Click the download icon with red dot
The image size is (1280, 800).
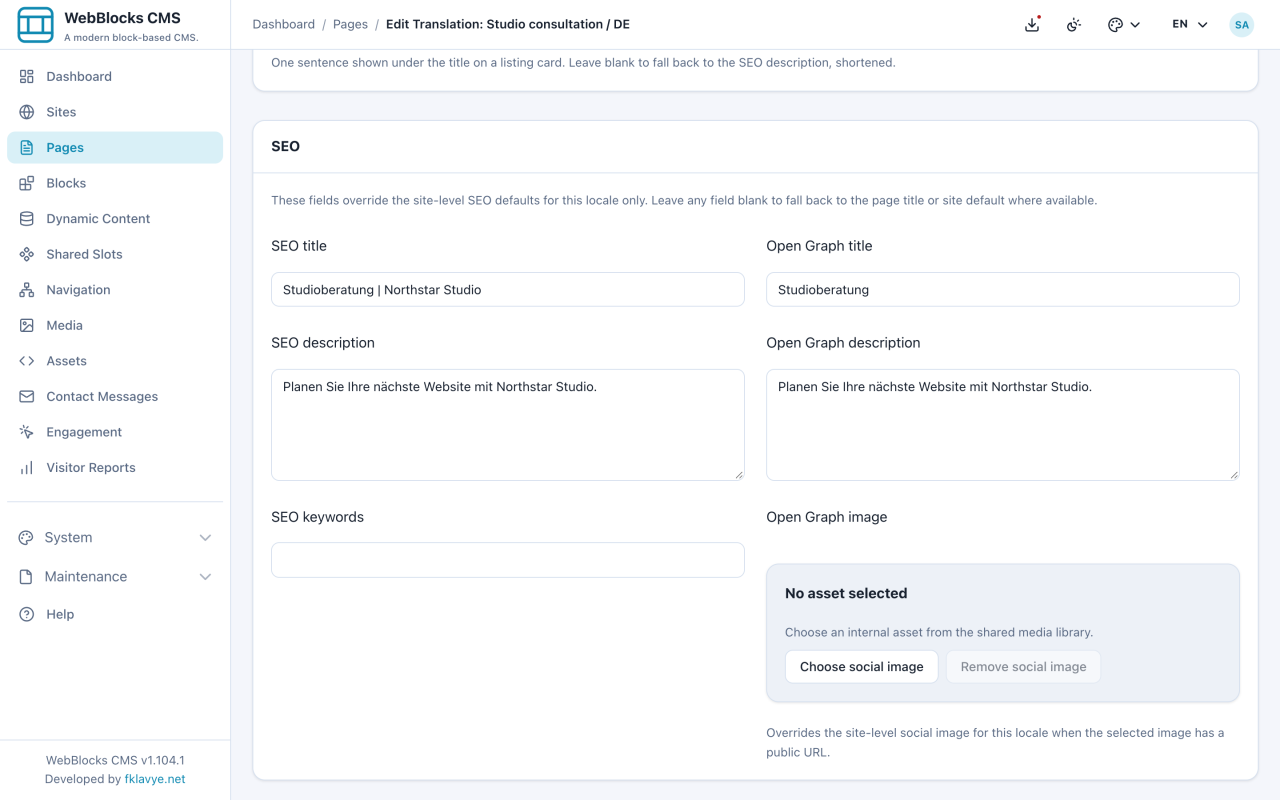click(1032, 24)
